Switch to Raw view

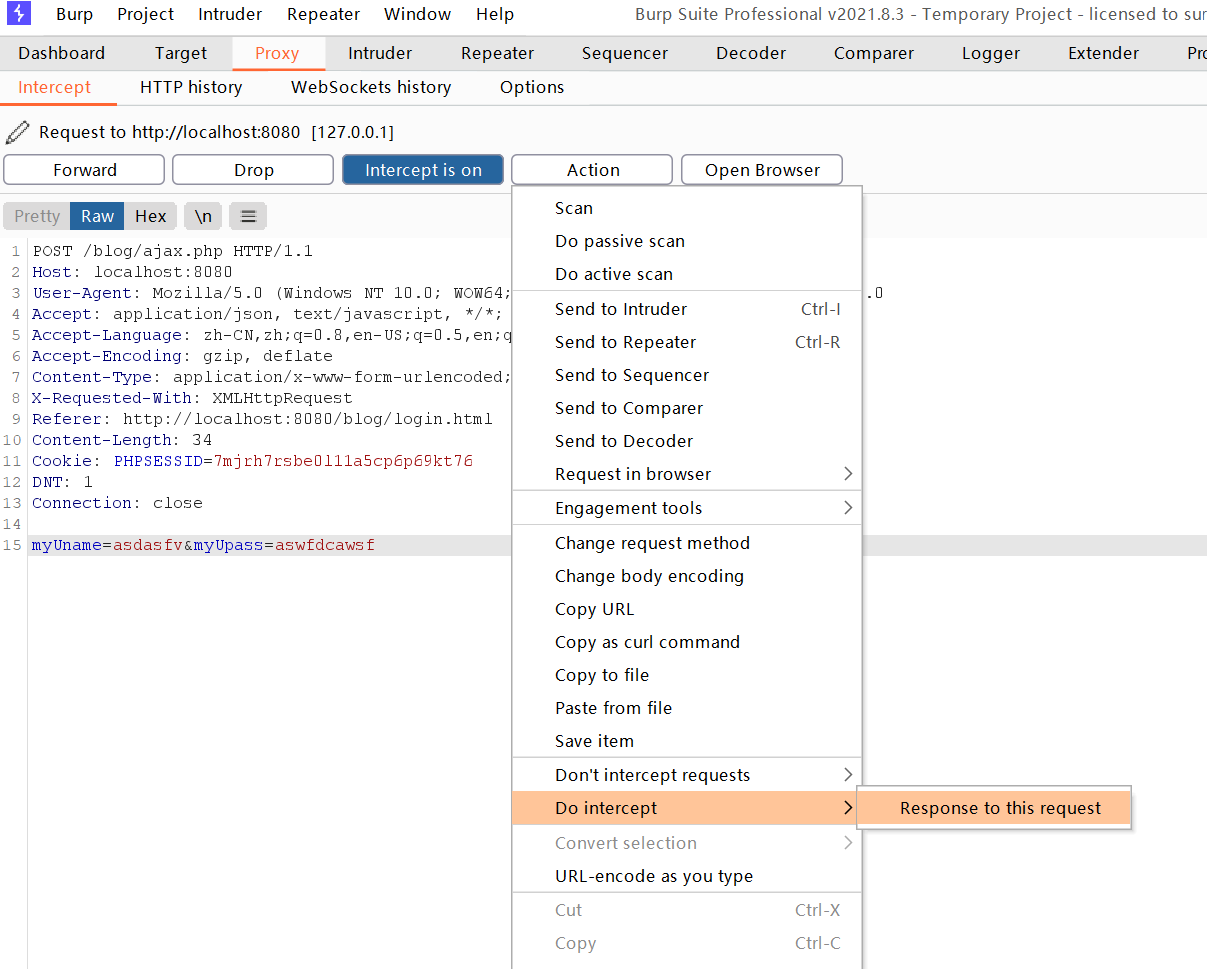(98, 216)
